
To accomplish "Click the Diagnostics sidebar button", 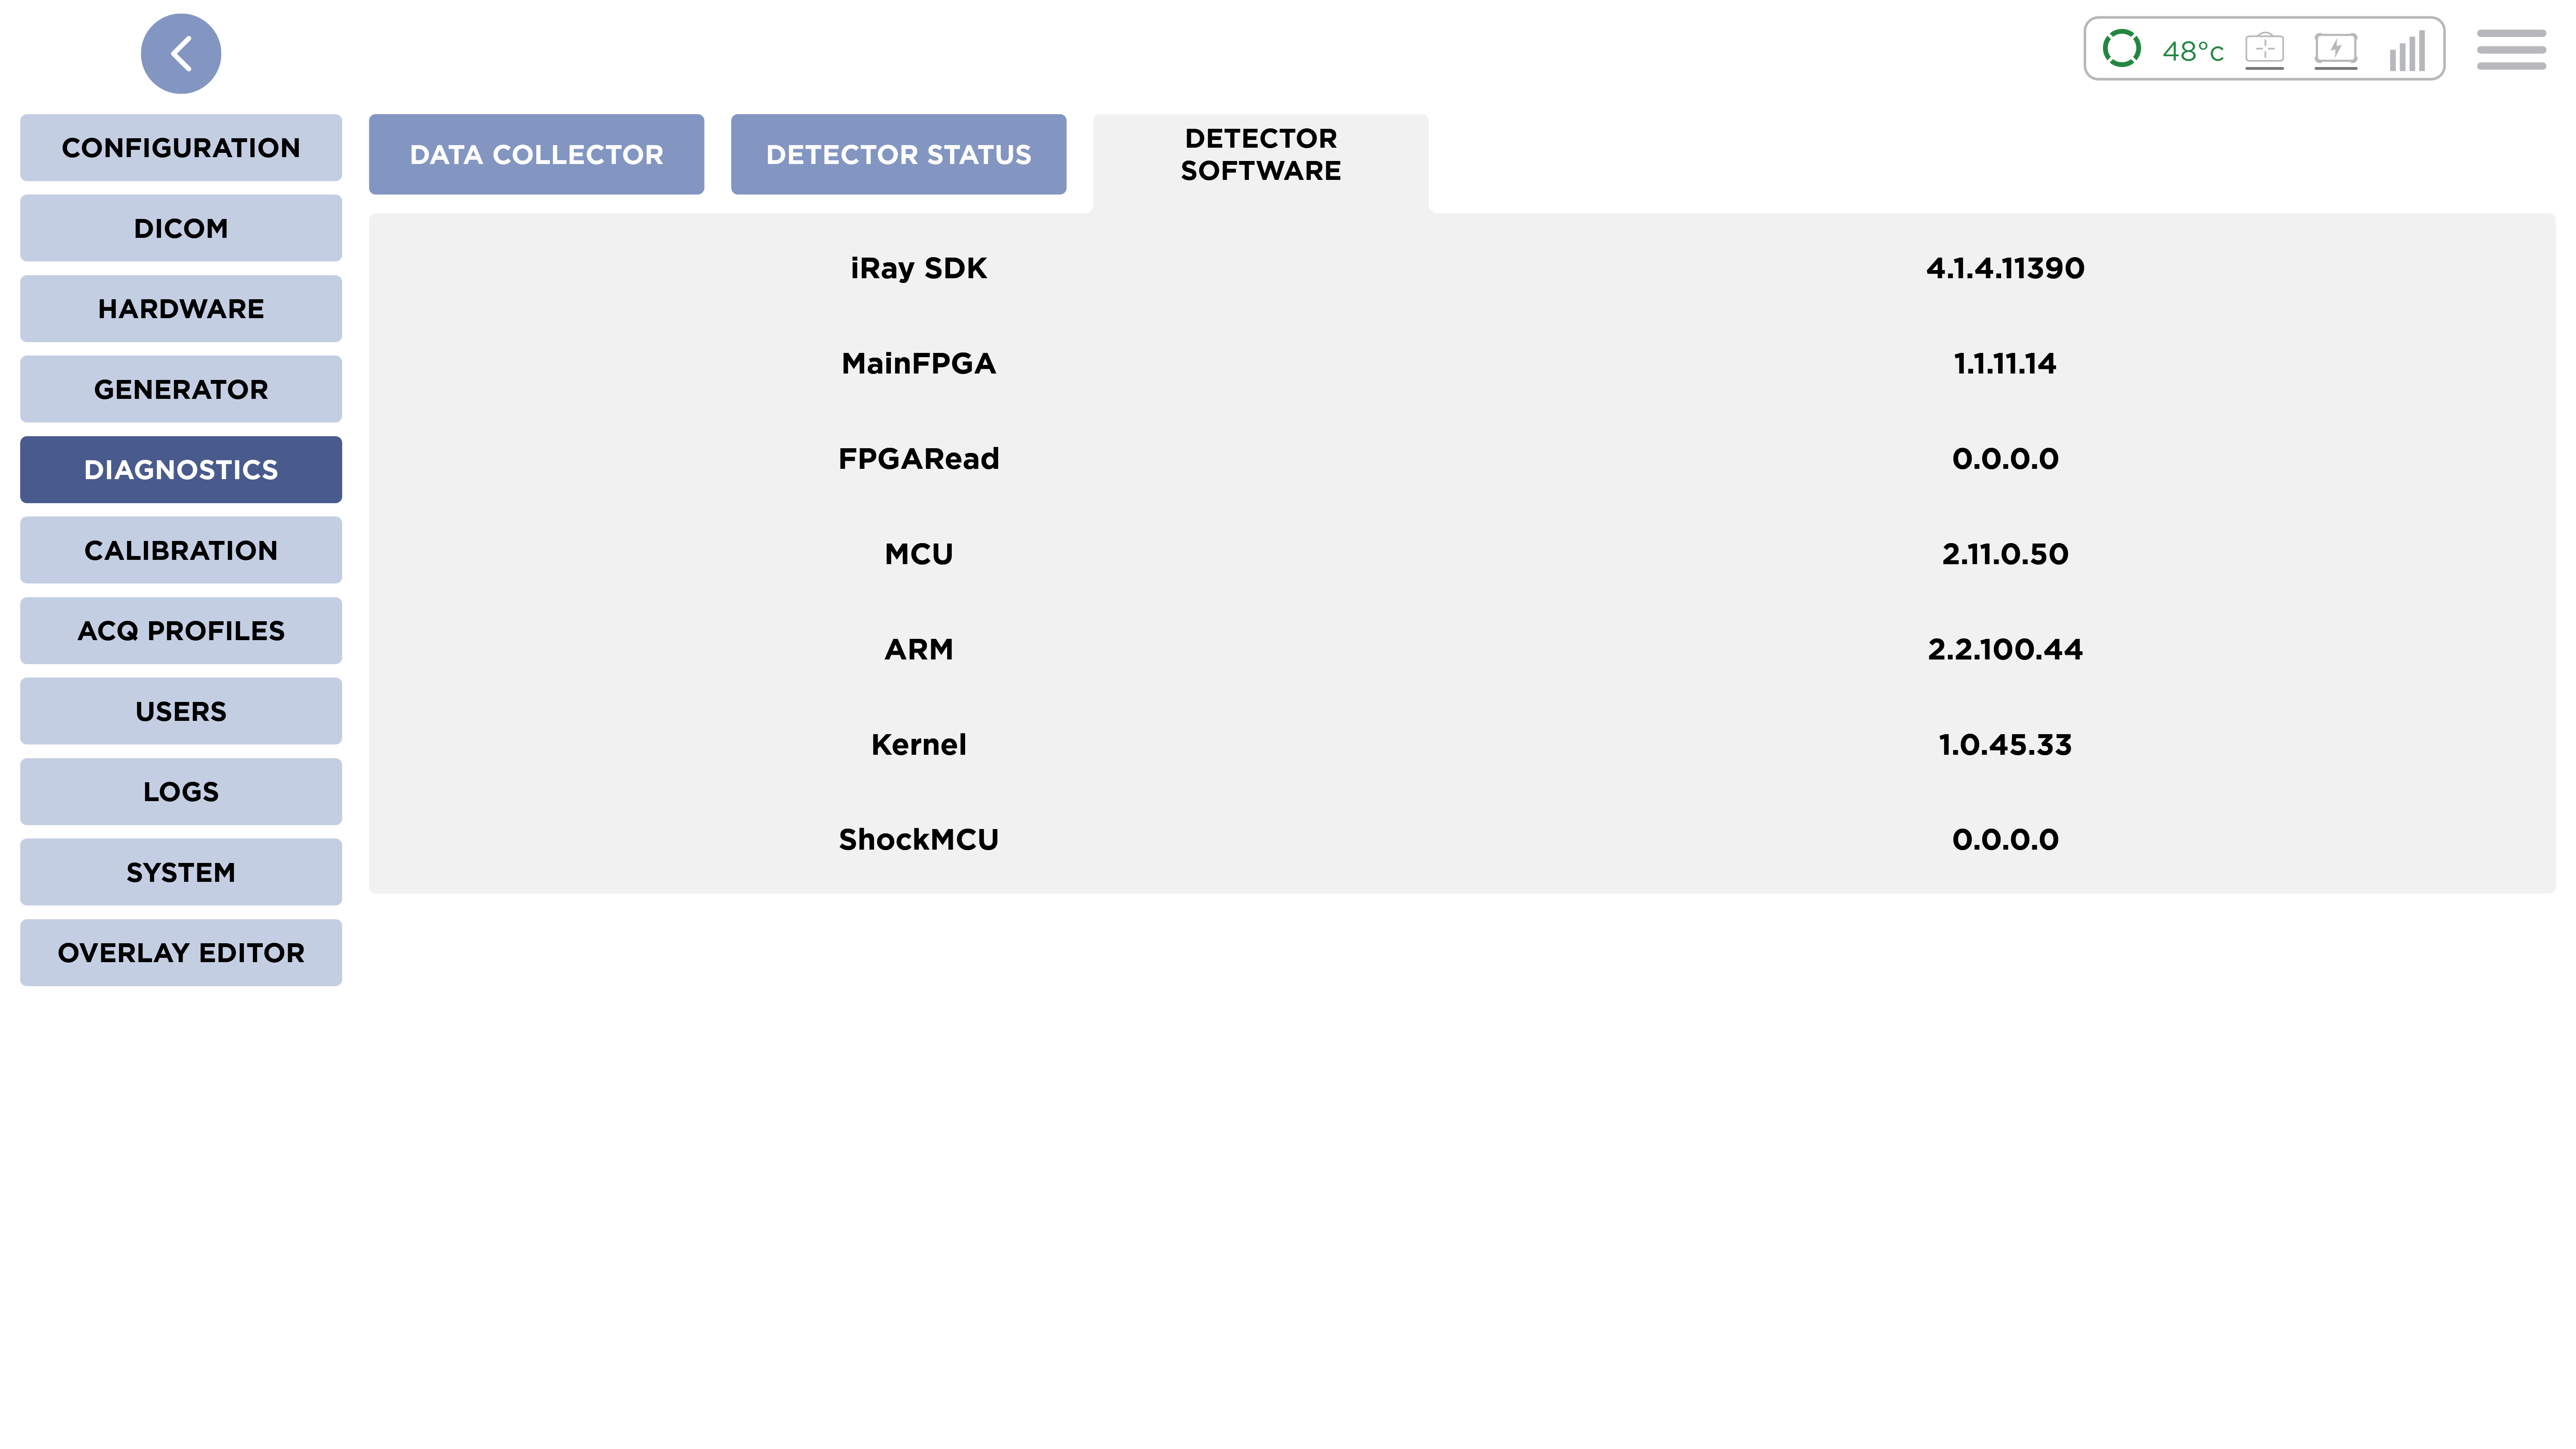I will [181, 470].
